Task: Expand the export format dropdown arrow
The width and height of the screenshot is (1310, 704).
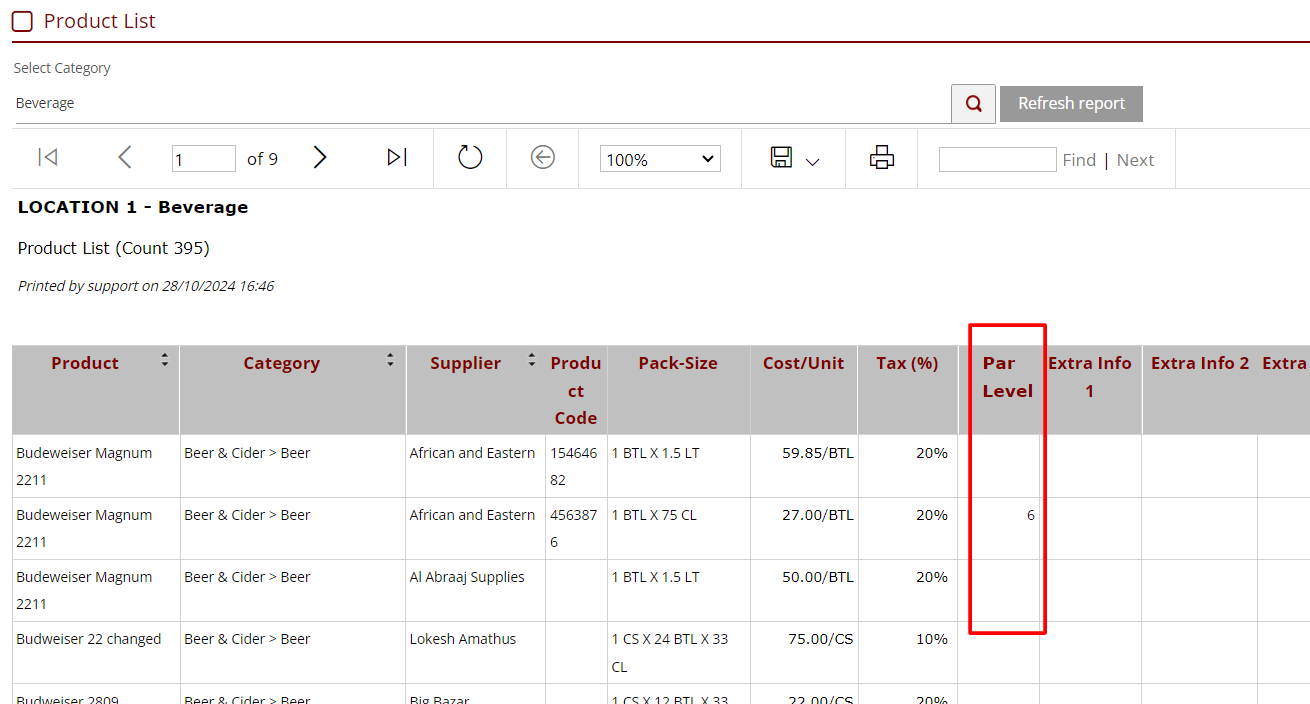Action: [x=812, y=162]
